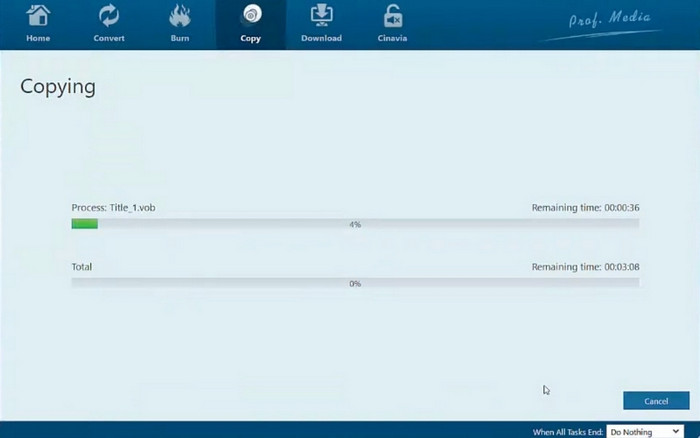The image size is (700, 438).
Task: Open the Burn flame icon
Action: click(x=180, y=16)
